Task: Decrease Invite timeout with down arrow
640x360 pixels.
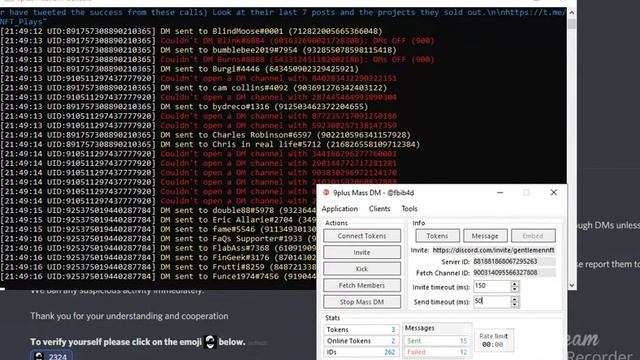Action: point(515,289)
